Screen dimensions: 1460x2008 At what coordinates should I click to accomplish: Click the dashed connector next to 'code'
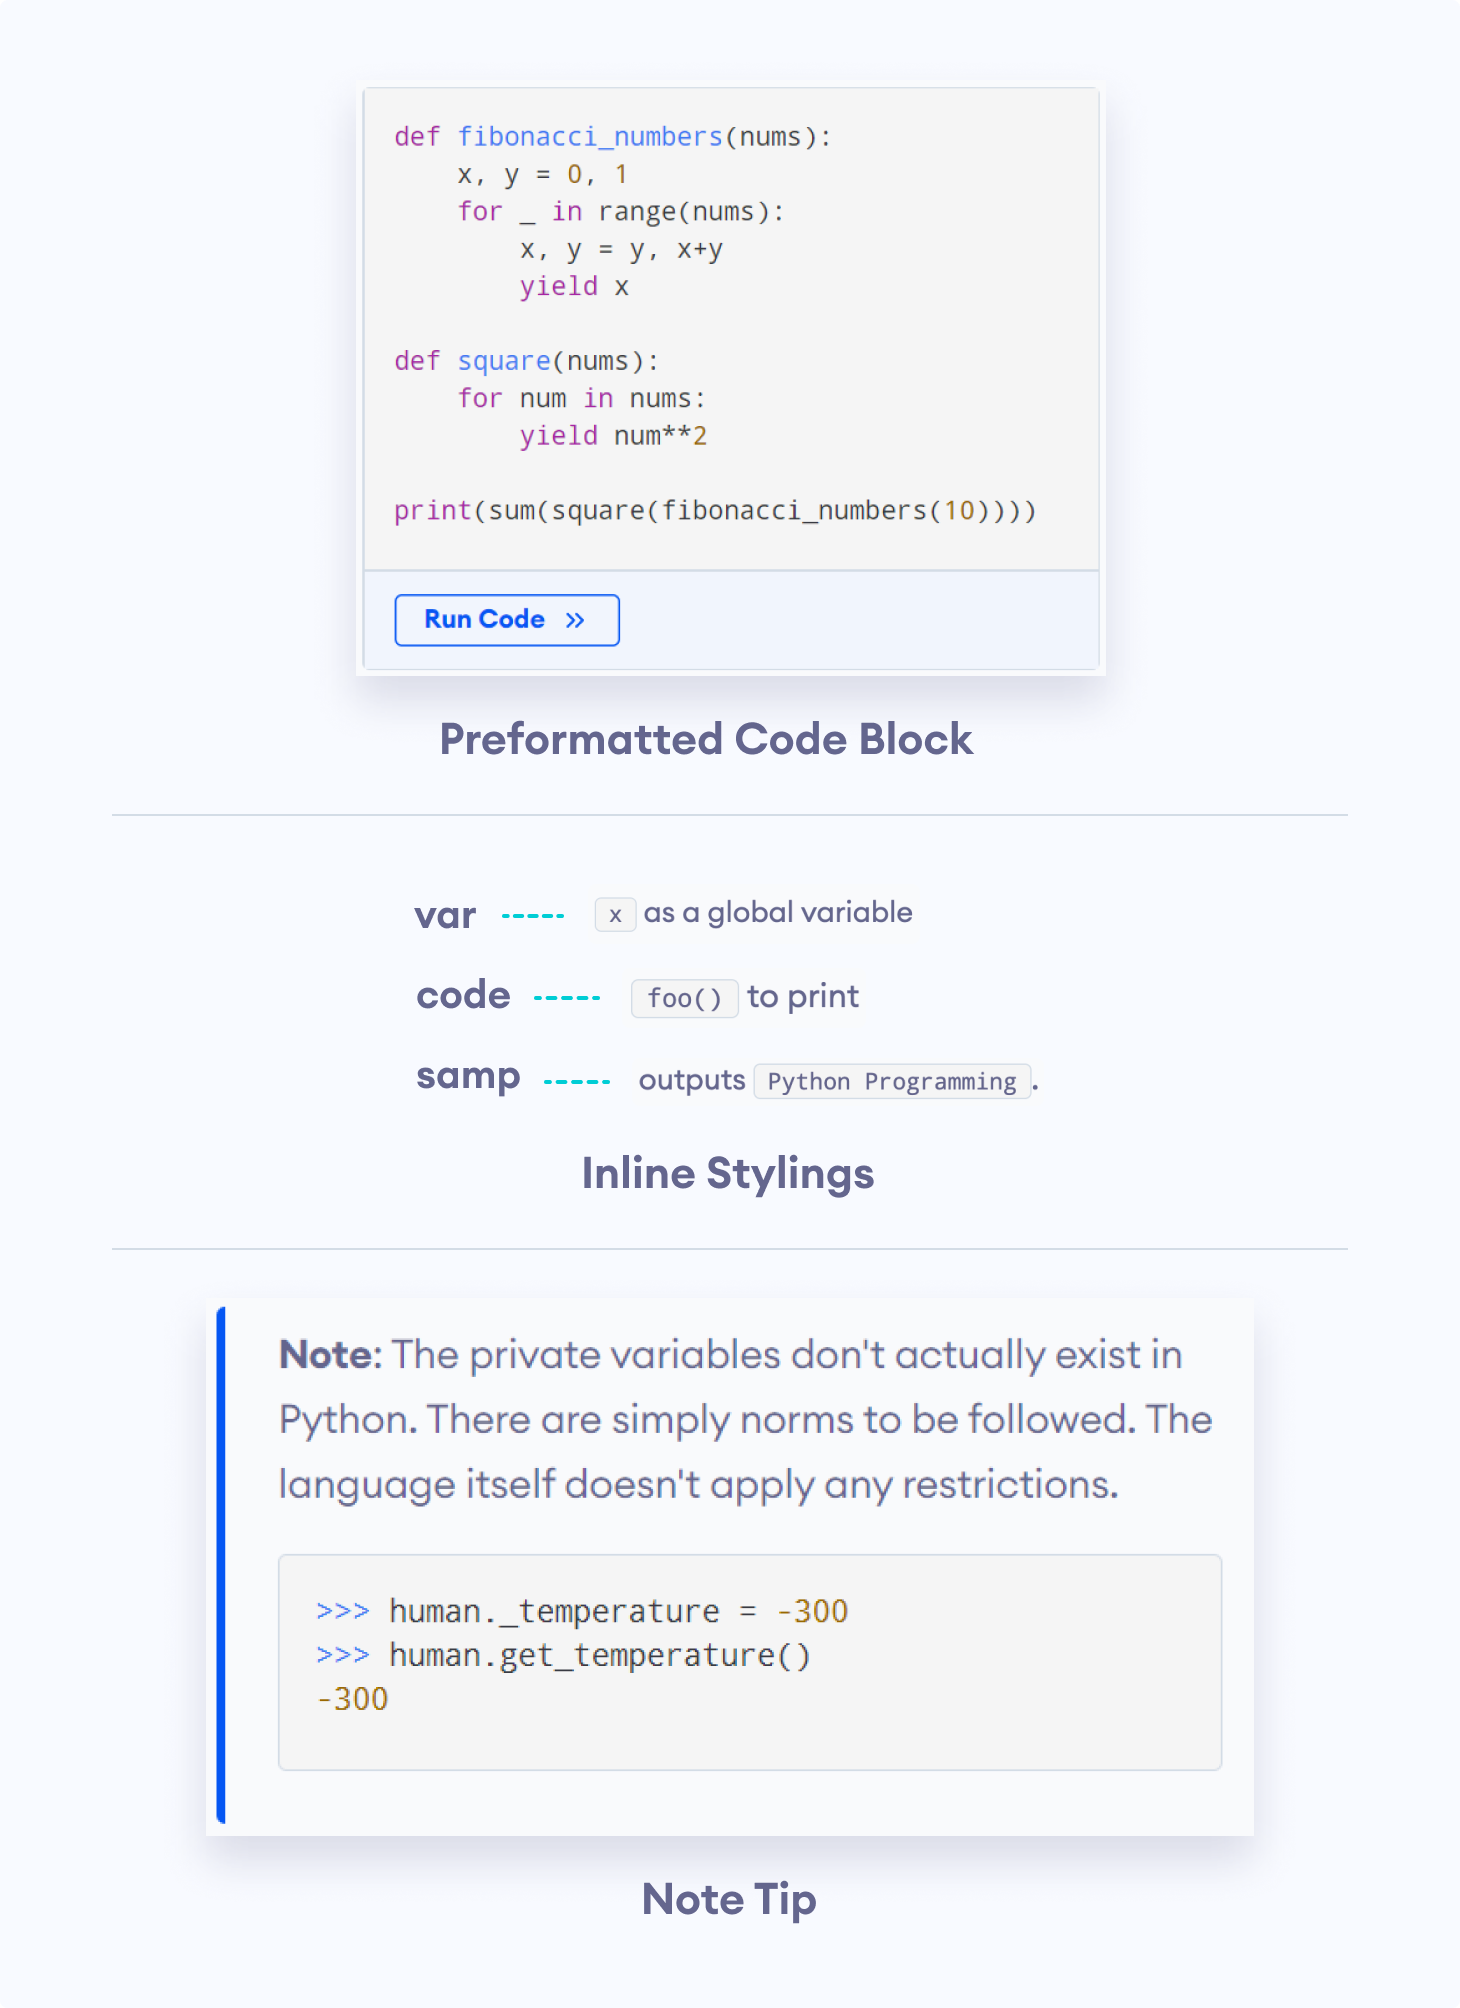click(x=566, y=997)
